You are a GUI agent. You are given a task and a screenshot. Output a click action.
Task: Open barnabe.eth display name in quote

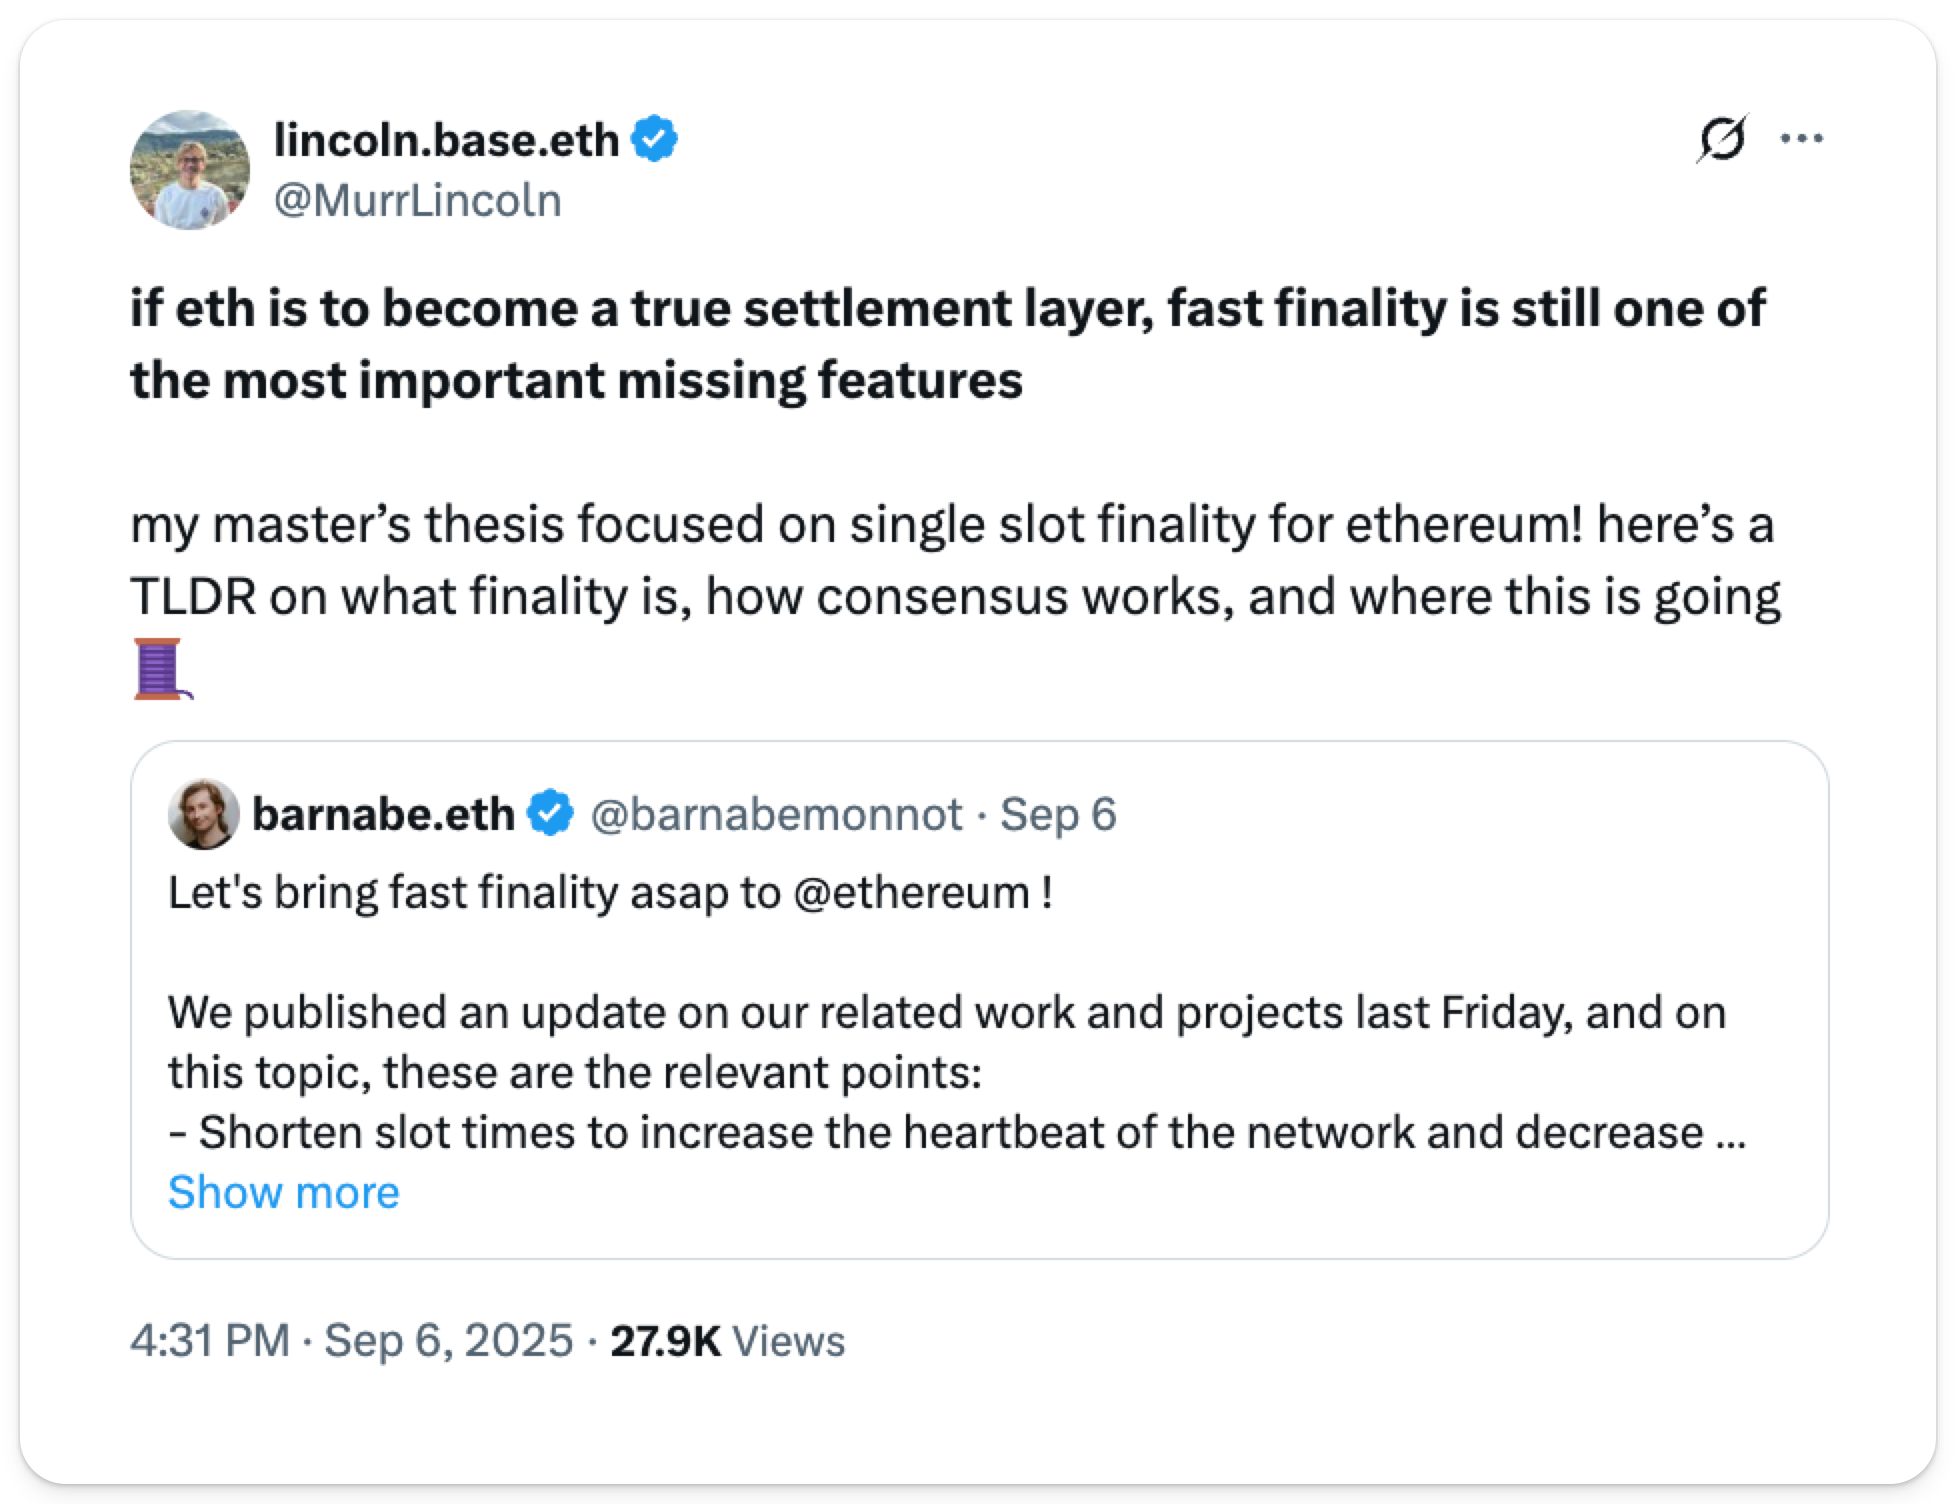click(x=383, y=814)
